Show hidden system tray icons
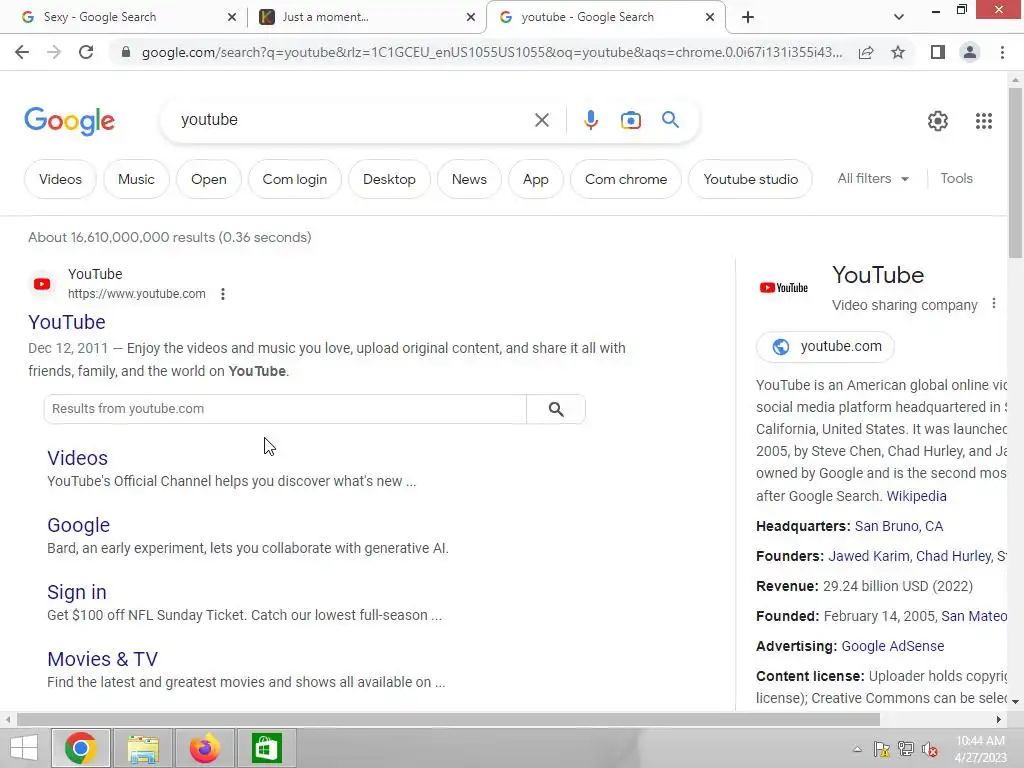 857,749
